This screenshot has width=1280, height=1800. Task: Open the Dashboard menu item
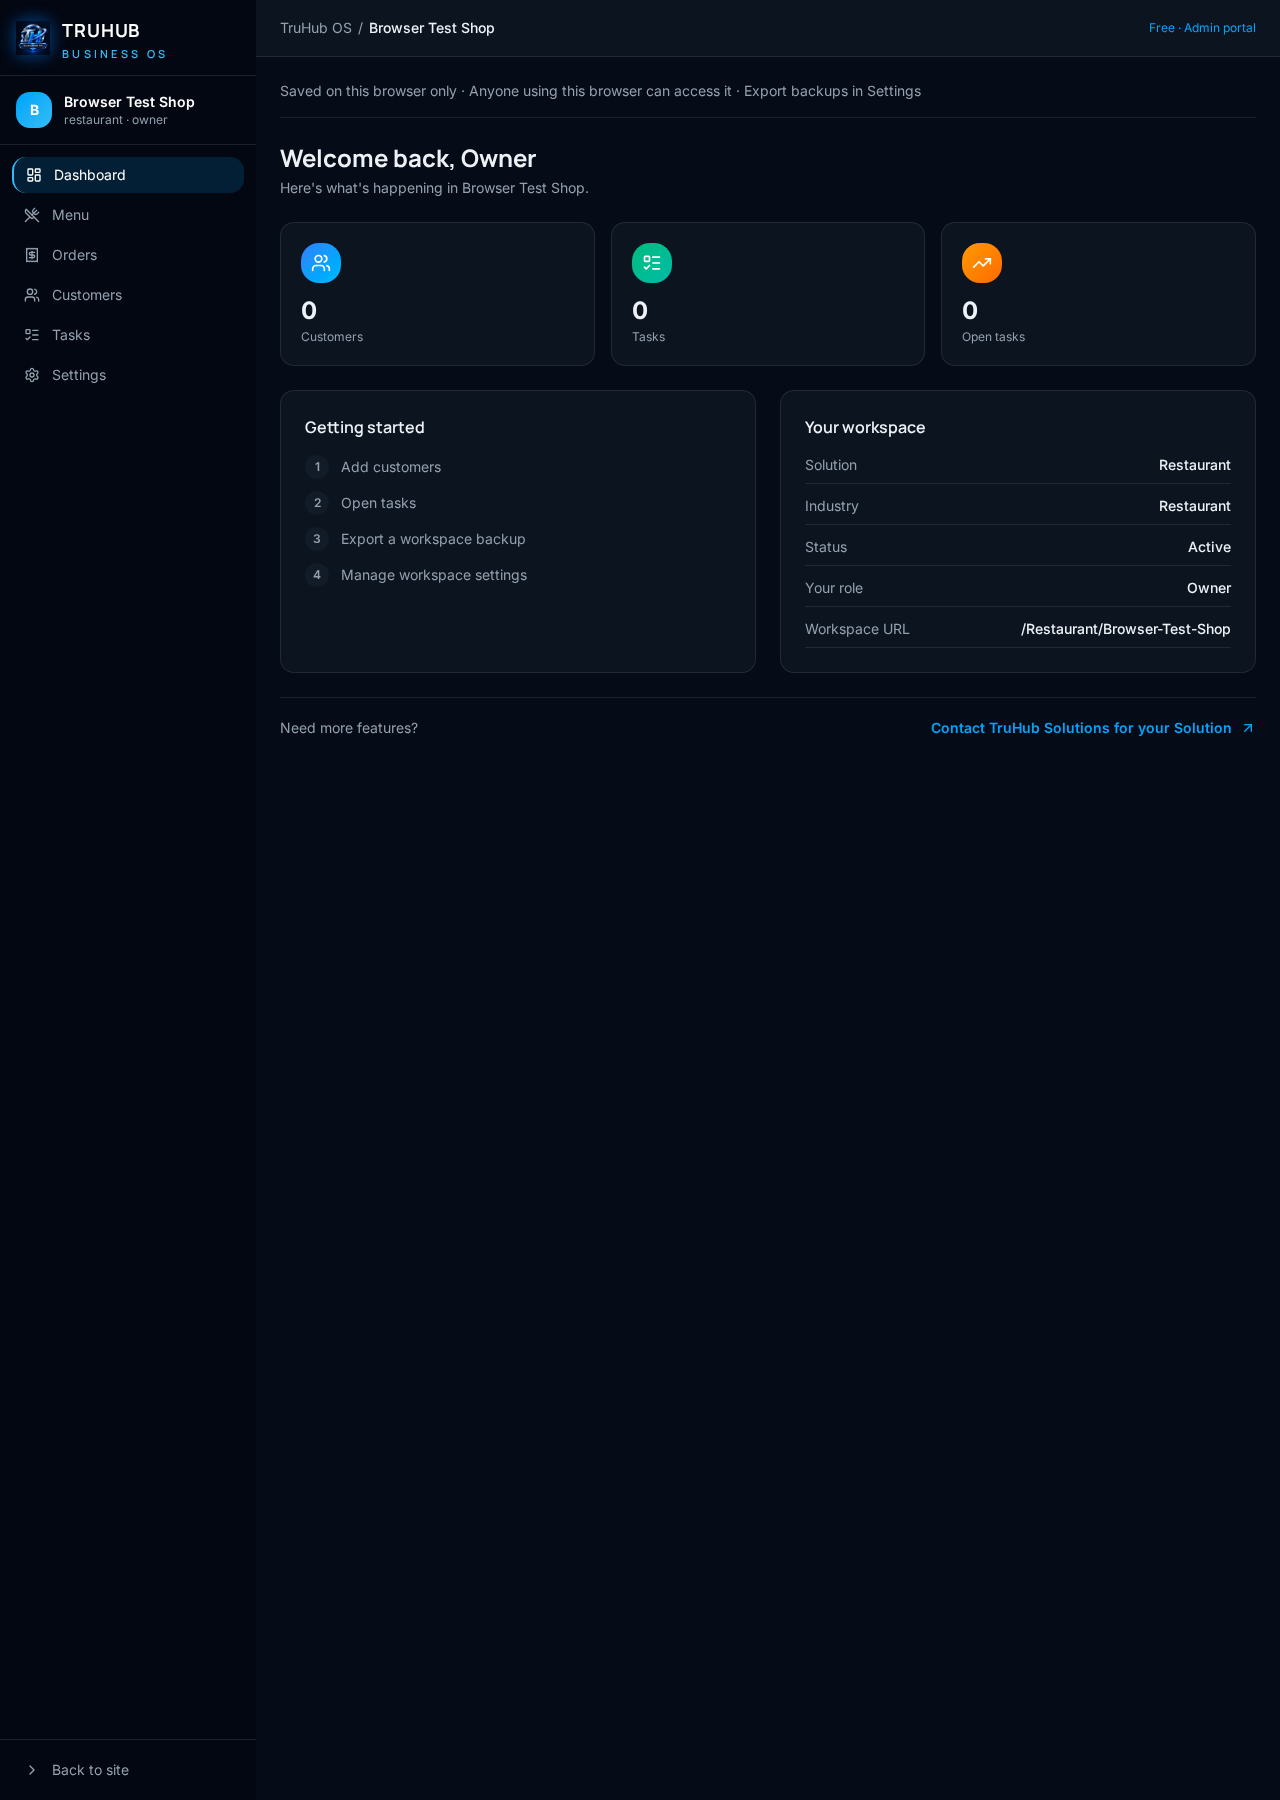[128, 175]
